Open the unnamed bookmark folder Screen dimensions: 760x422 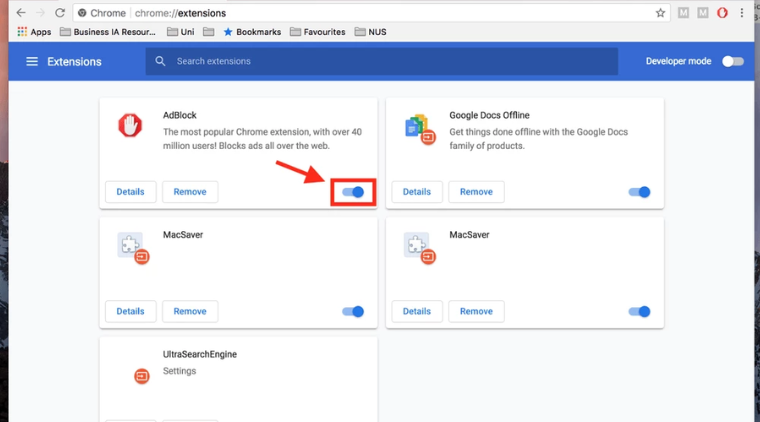(x=208, y=32)
